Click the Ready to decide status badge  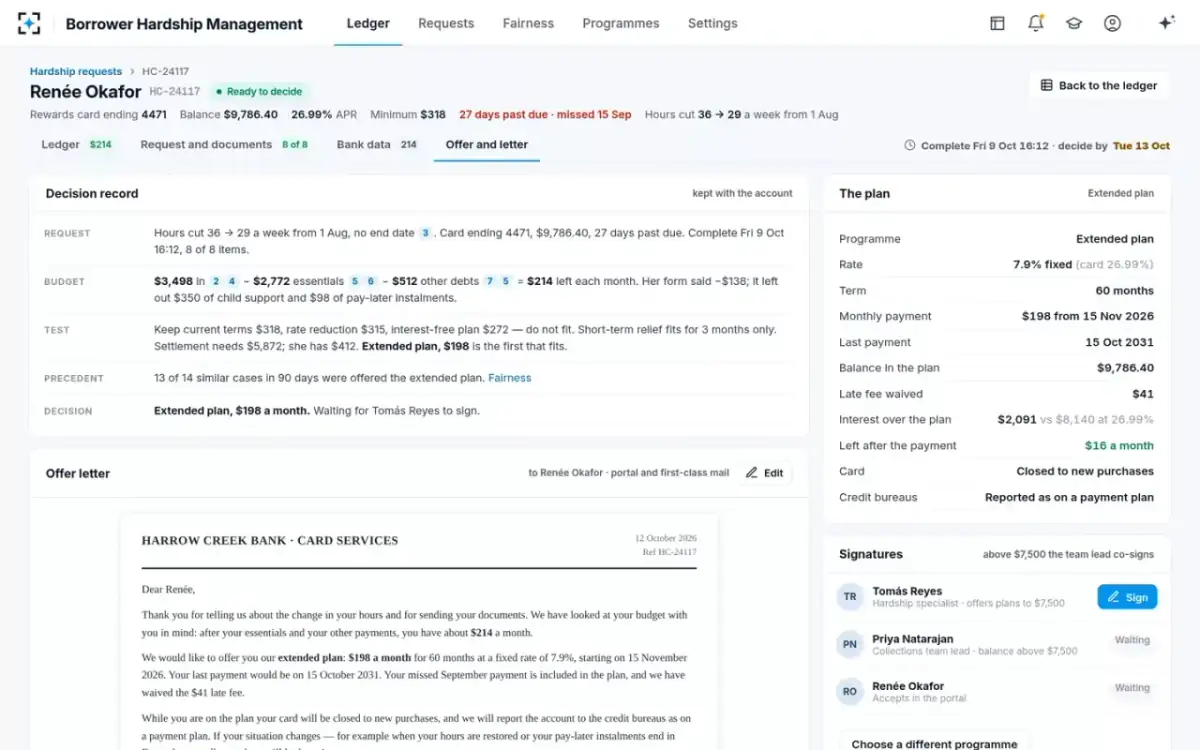pos(259,91)
